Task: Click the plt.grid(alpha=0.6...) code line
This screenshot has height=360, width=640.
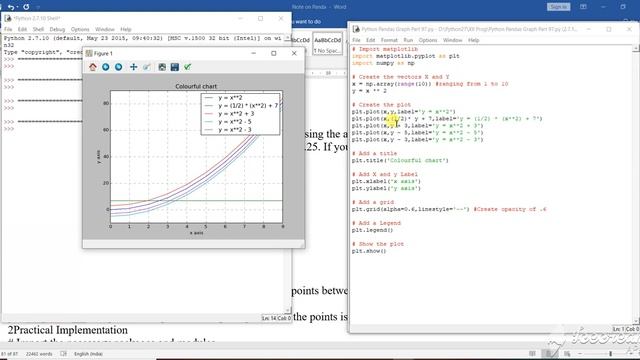Action: (x=449, y=209)
